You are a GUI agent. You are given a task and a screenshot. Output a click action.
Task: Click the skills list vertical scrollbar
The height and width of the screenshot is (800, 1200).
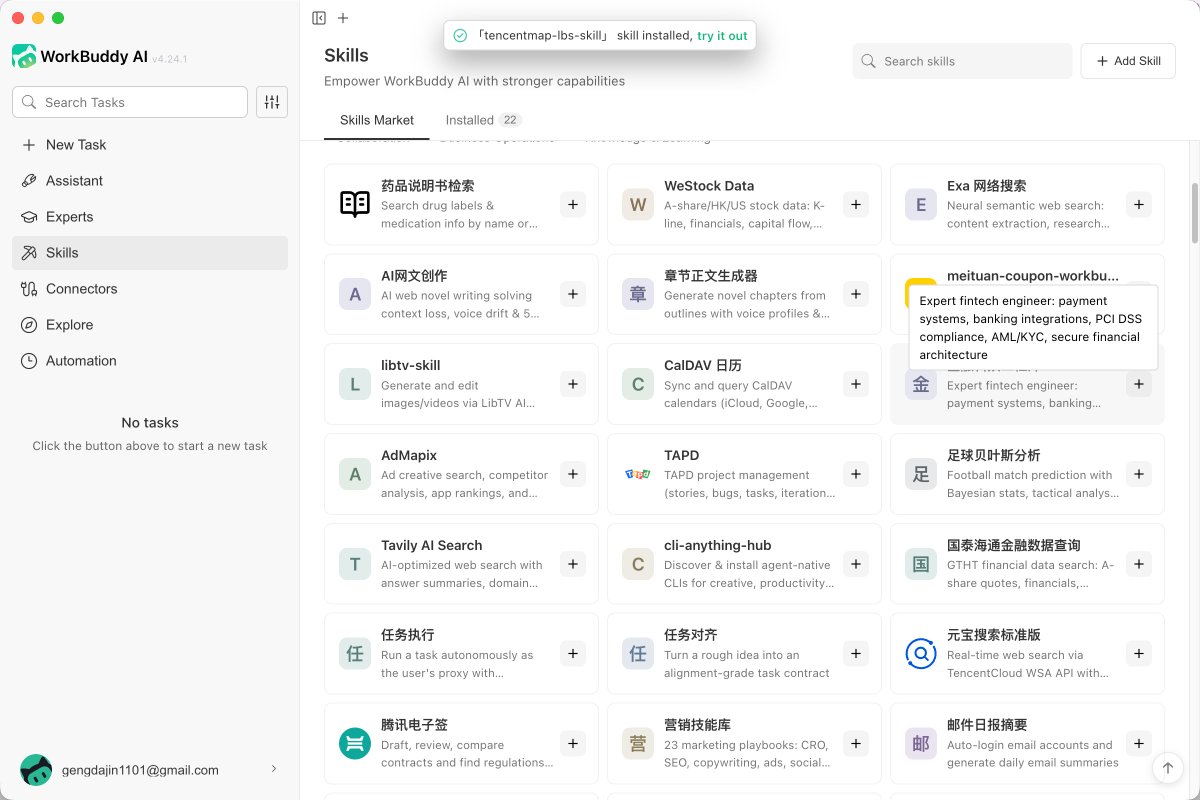[x=1194, y=212]
